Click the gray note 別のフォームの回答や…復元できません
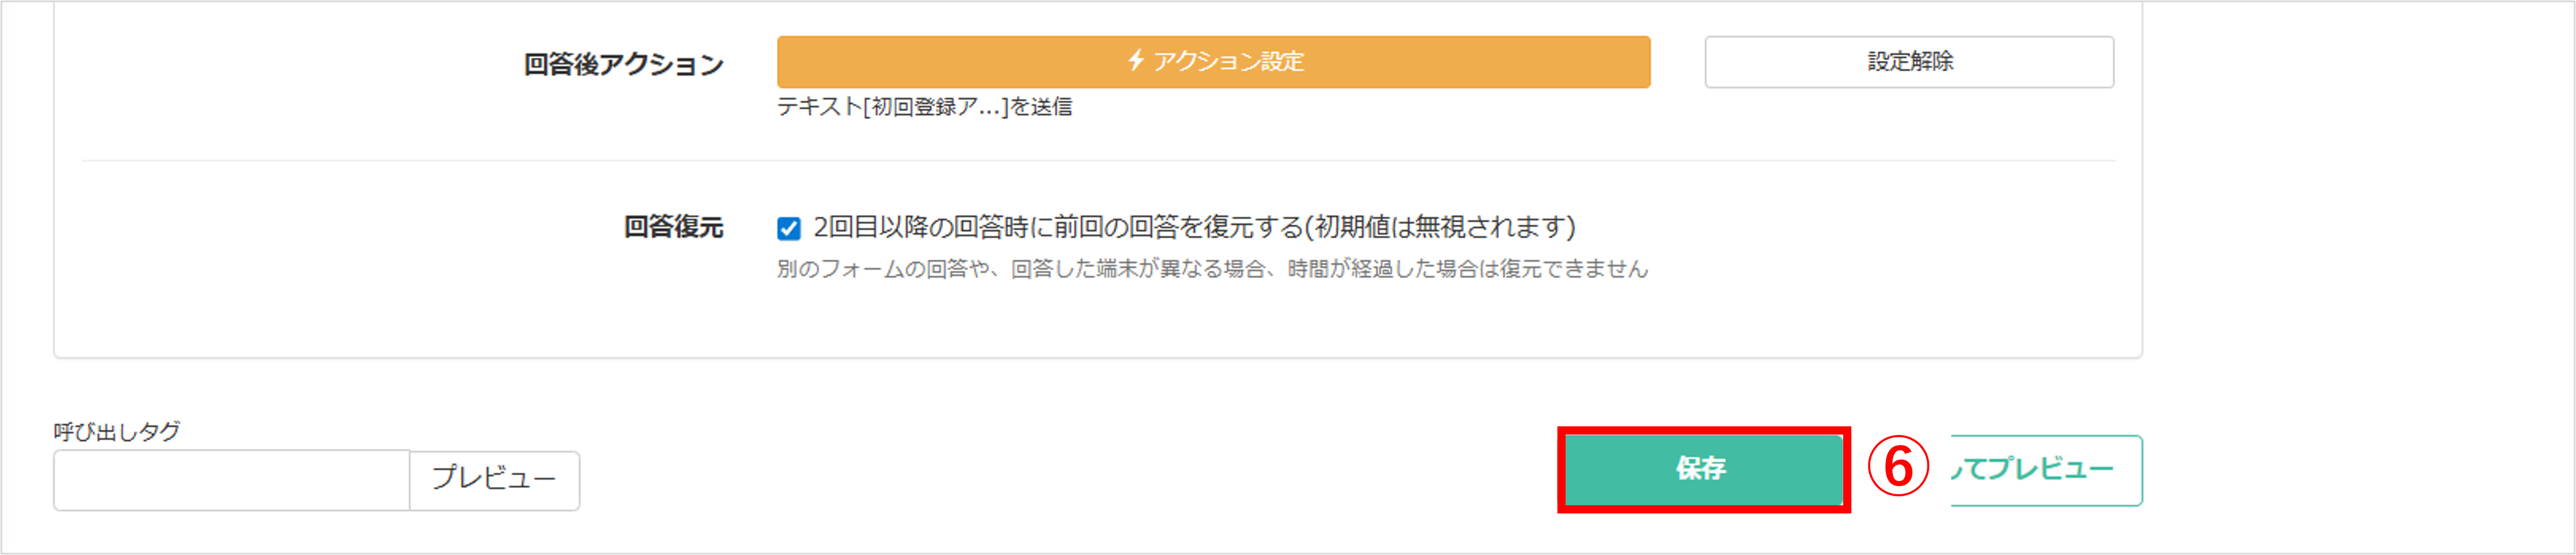The image size is (2576, 555). [1212, 269]
